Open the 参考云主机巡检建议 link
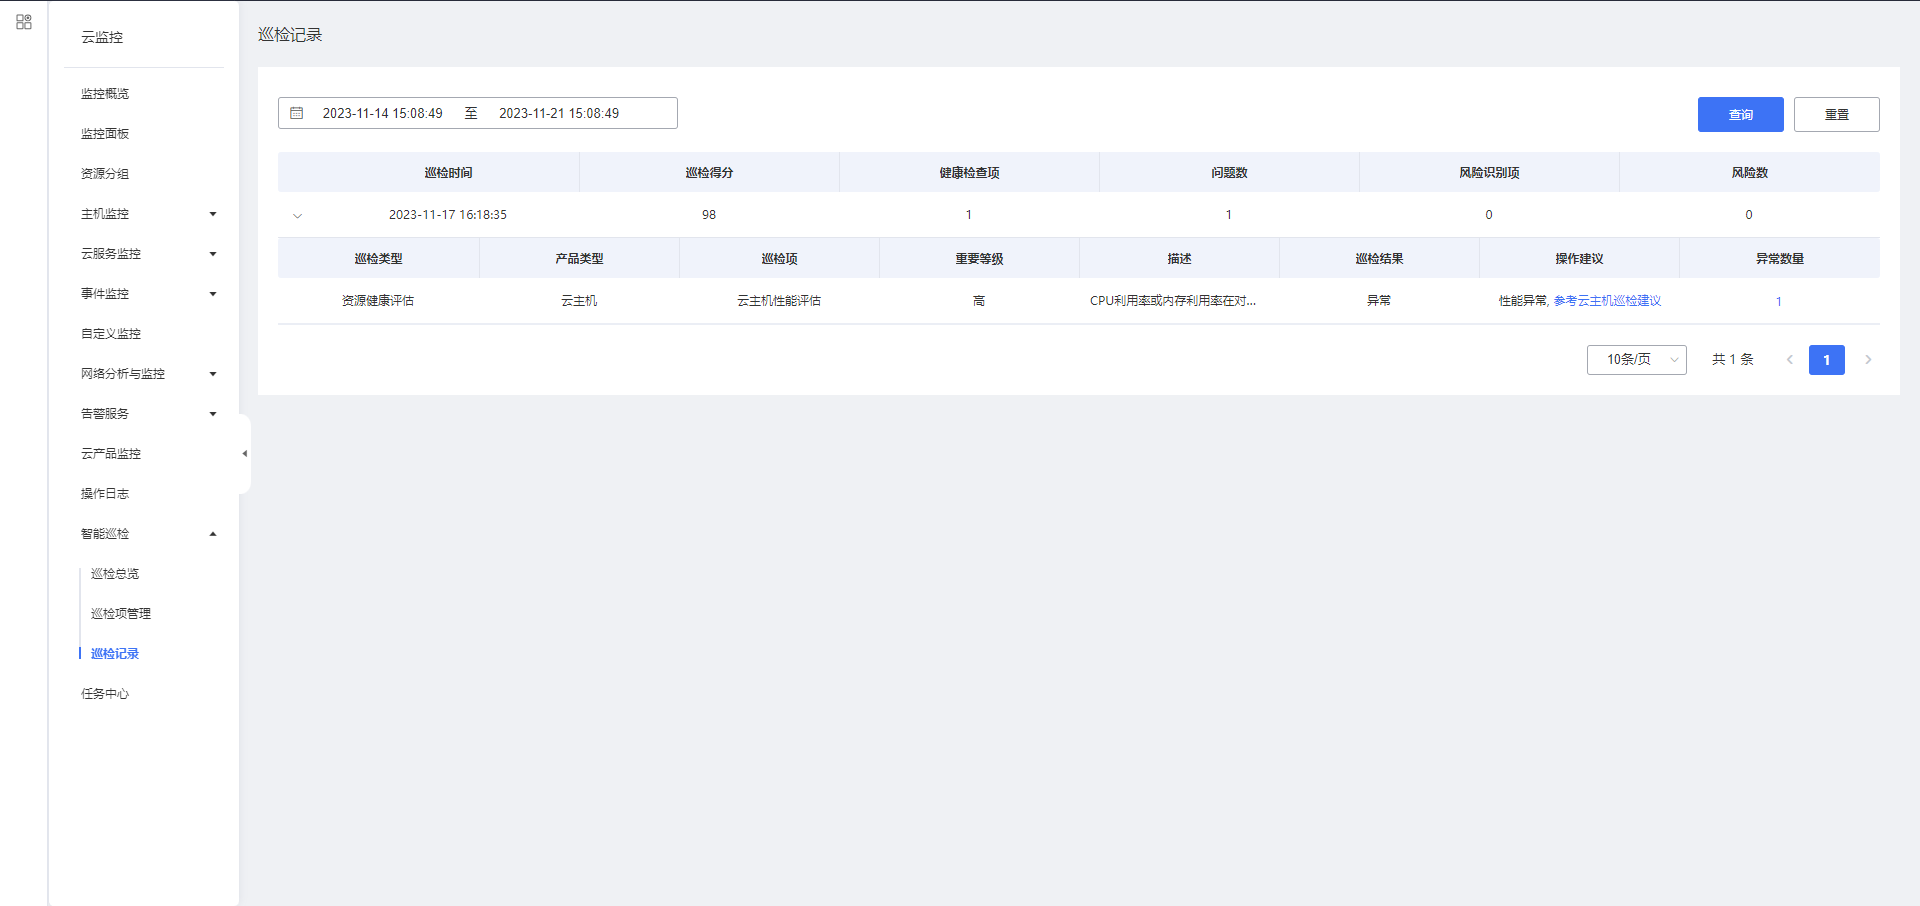This screenshot has height=906, width=1920. 1607,301
